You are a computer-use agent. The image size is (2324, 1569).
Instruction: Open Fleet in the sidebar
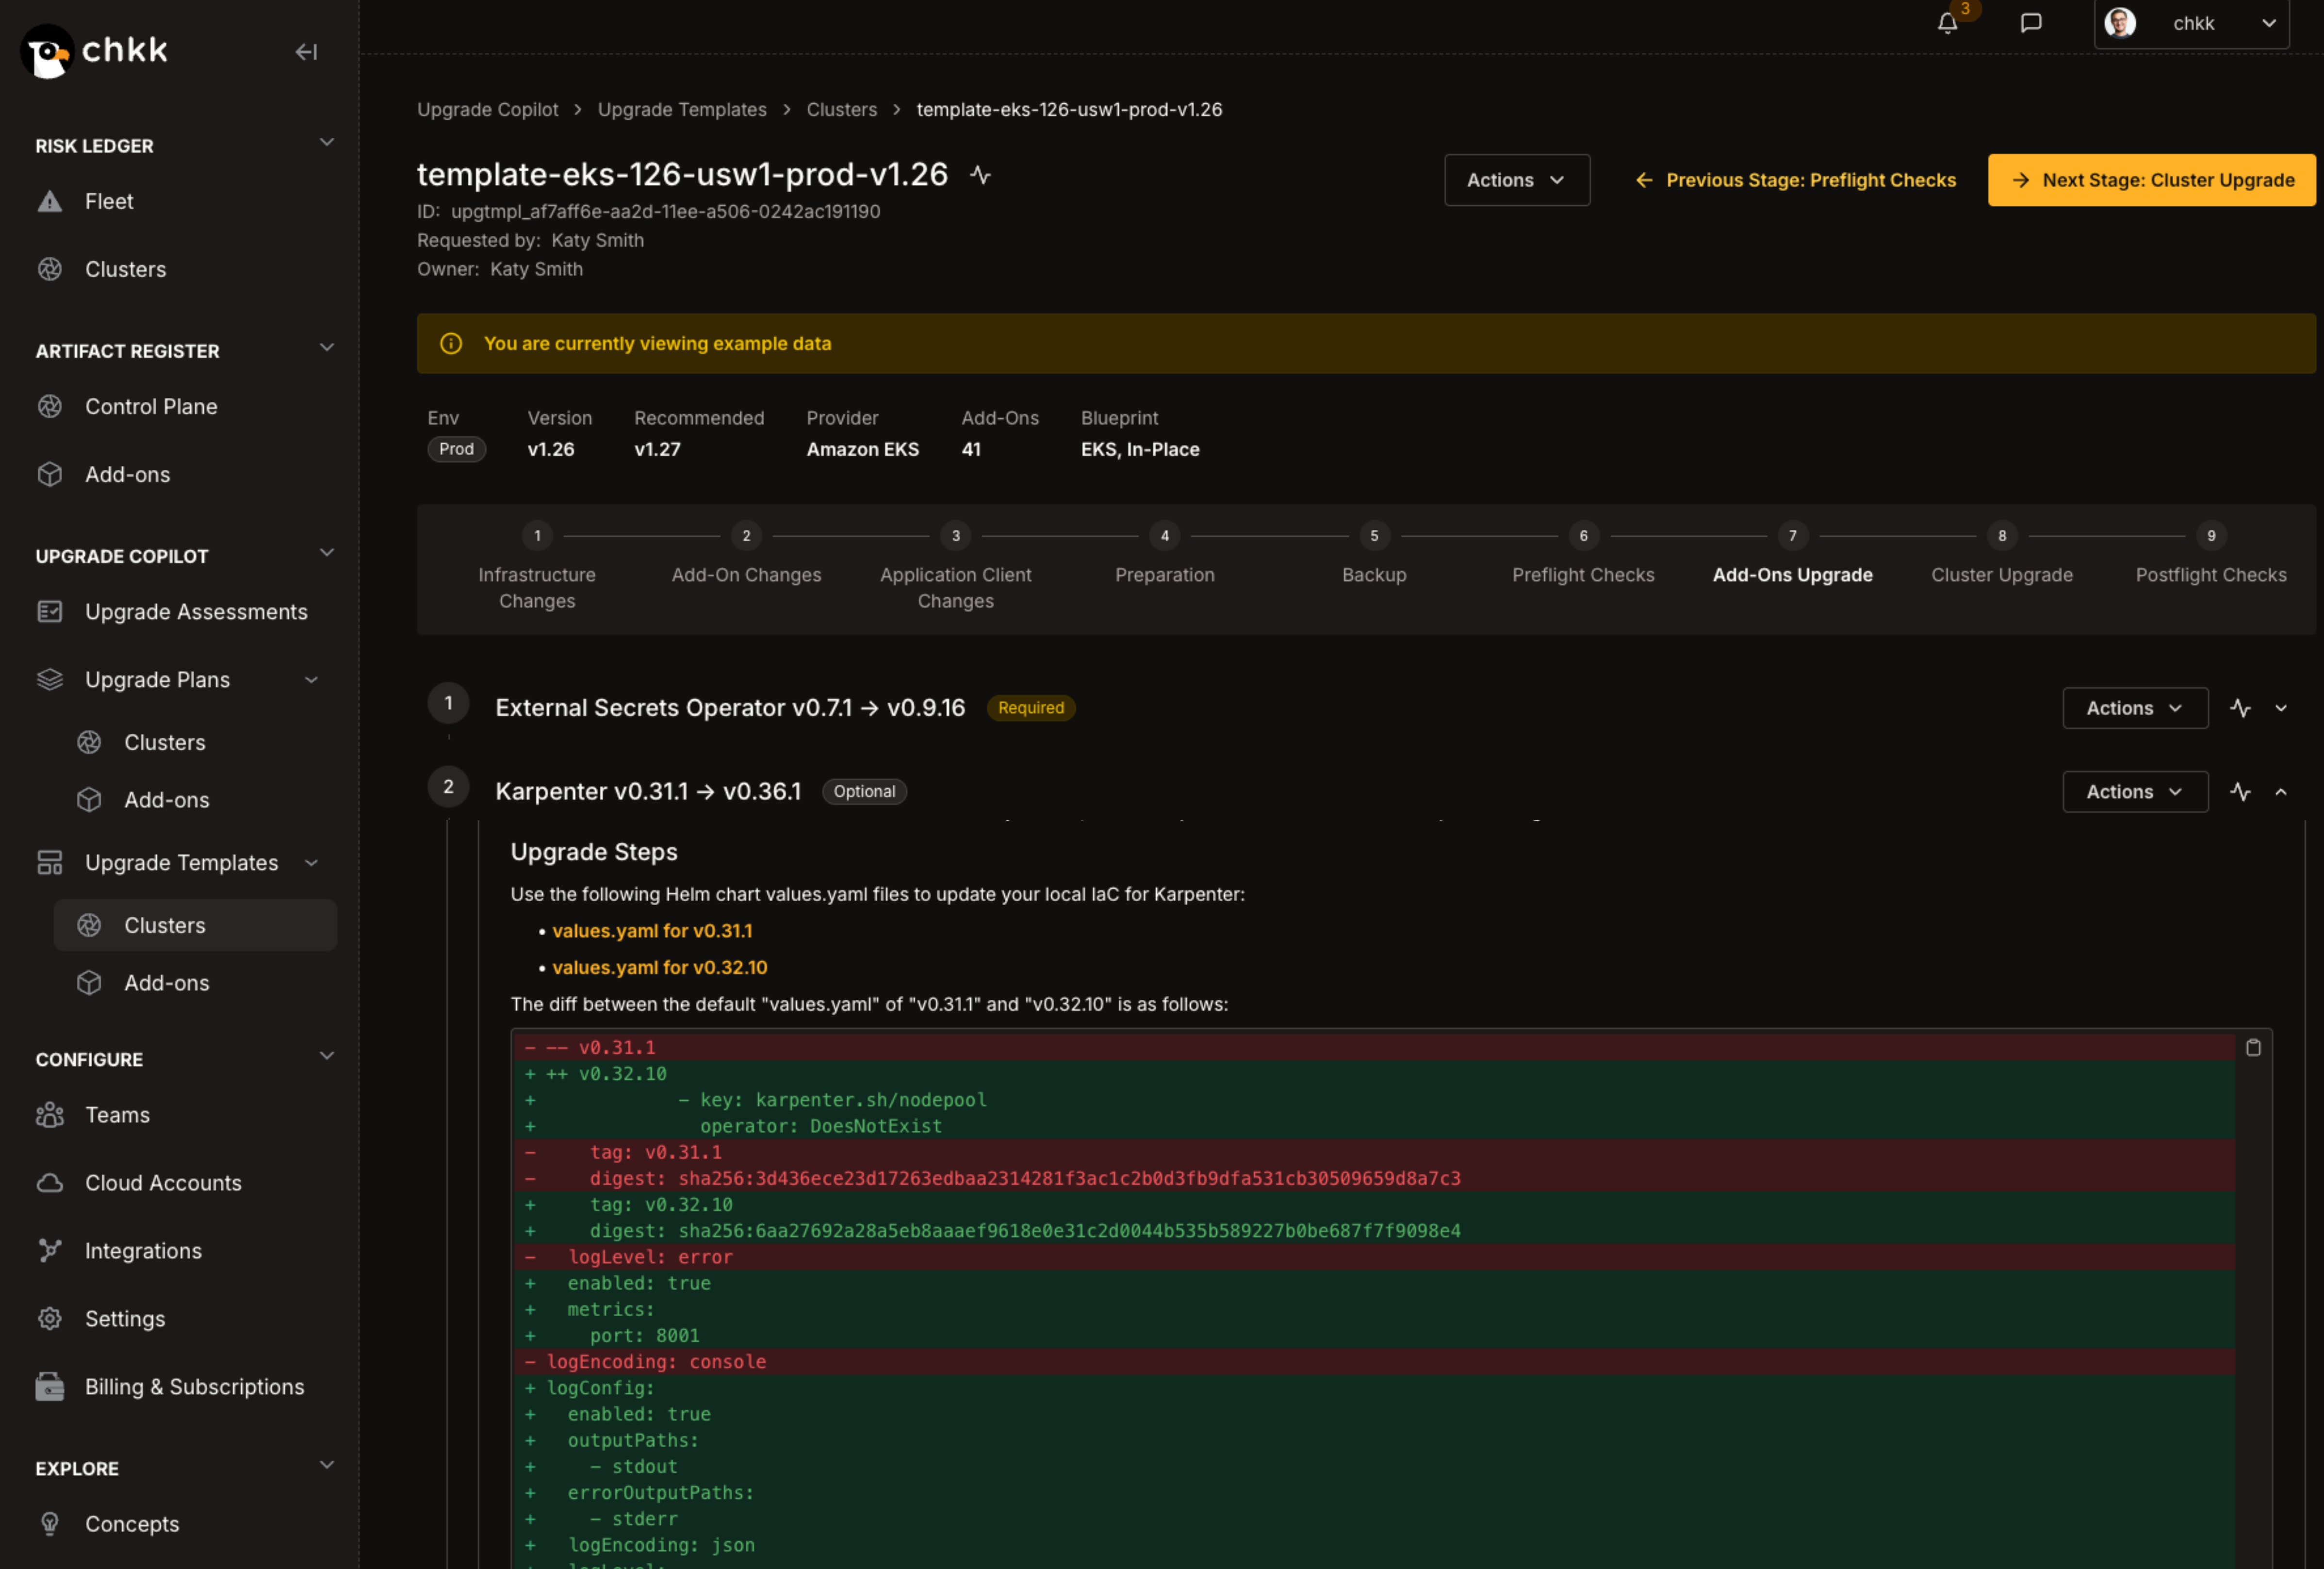click(109, 202)
